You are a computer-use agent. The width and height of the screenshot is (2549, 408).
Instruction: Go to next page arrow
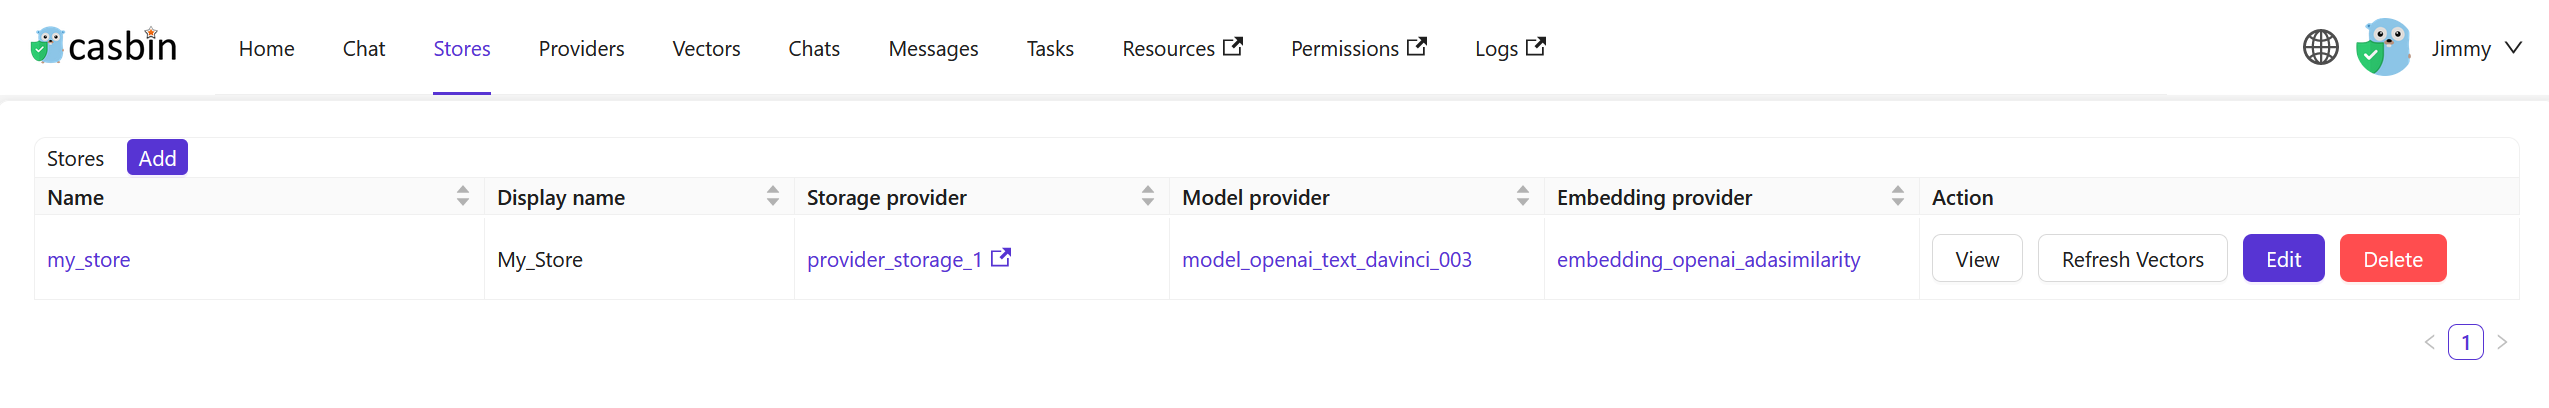2502,342
